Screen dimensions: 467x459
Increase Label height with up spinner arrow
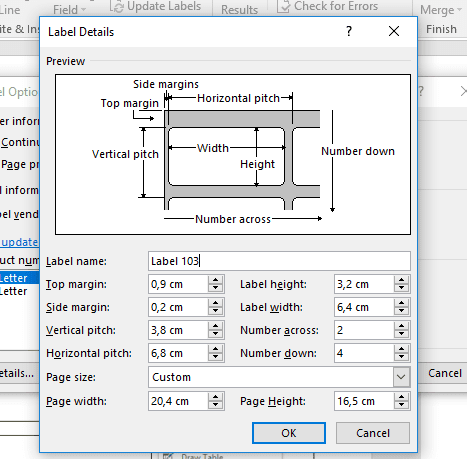(x=401, y=280)
